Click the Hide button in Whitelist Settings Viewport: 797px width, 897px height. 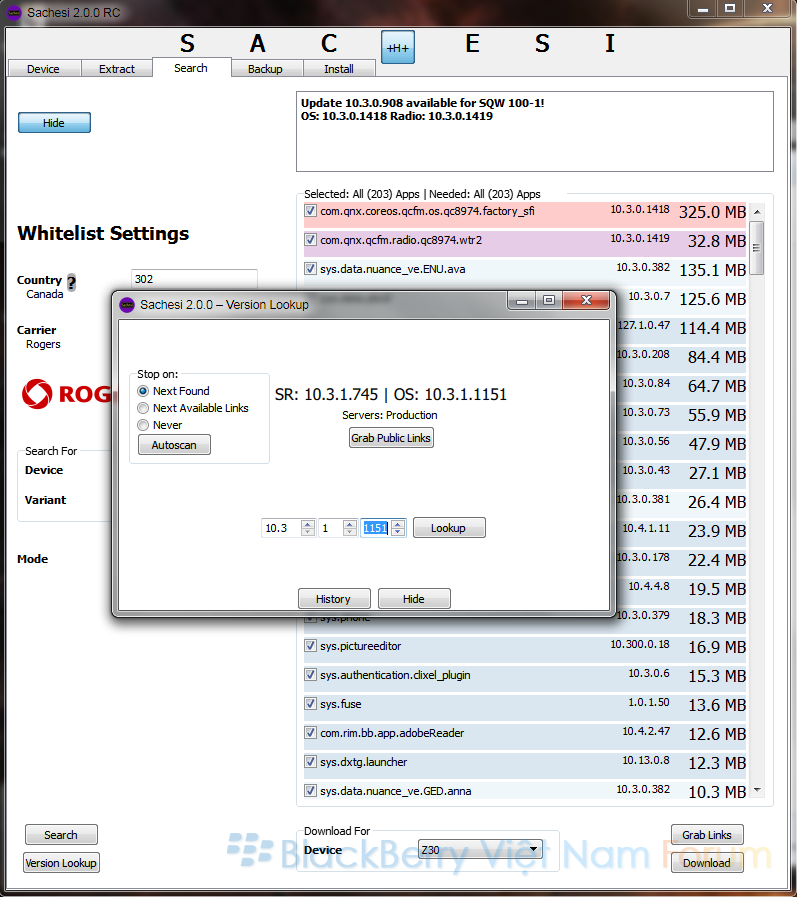[54, 122]
